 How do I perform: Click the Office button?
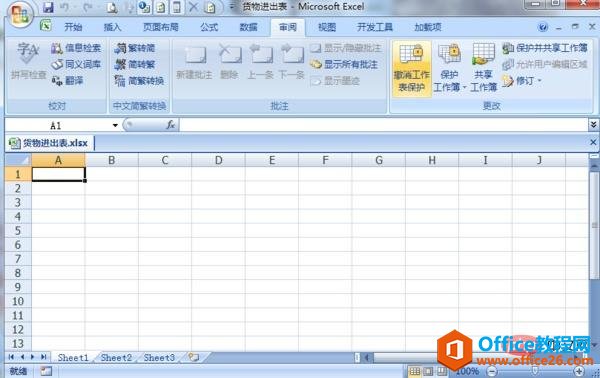click(20, 15)
